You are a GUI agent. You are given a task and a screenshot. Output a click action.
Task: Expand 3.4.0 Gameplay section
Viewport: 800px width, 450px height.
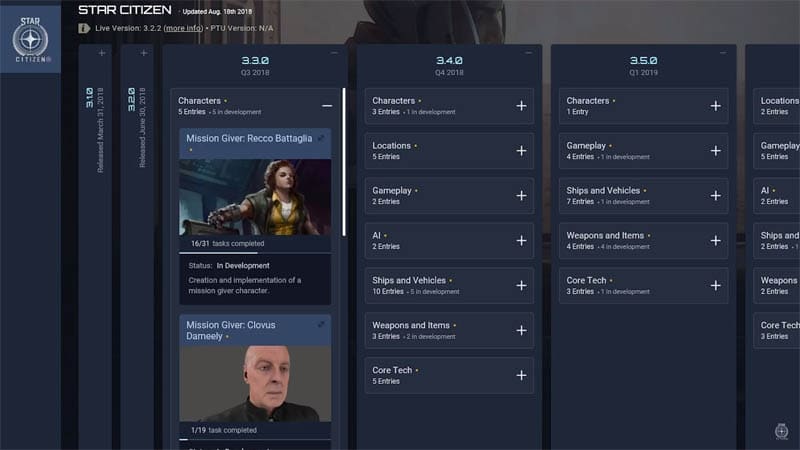tap(521, 195)
